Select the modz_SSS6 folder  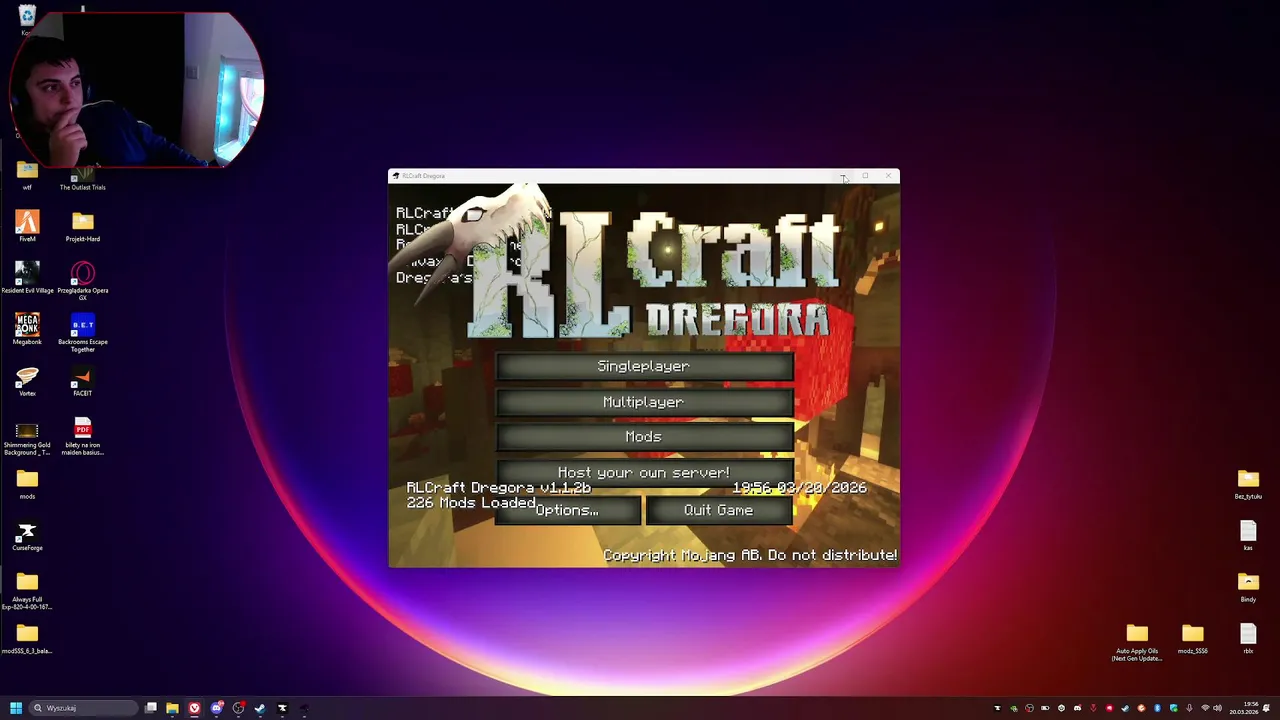1192,638
